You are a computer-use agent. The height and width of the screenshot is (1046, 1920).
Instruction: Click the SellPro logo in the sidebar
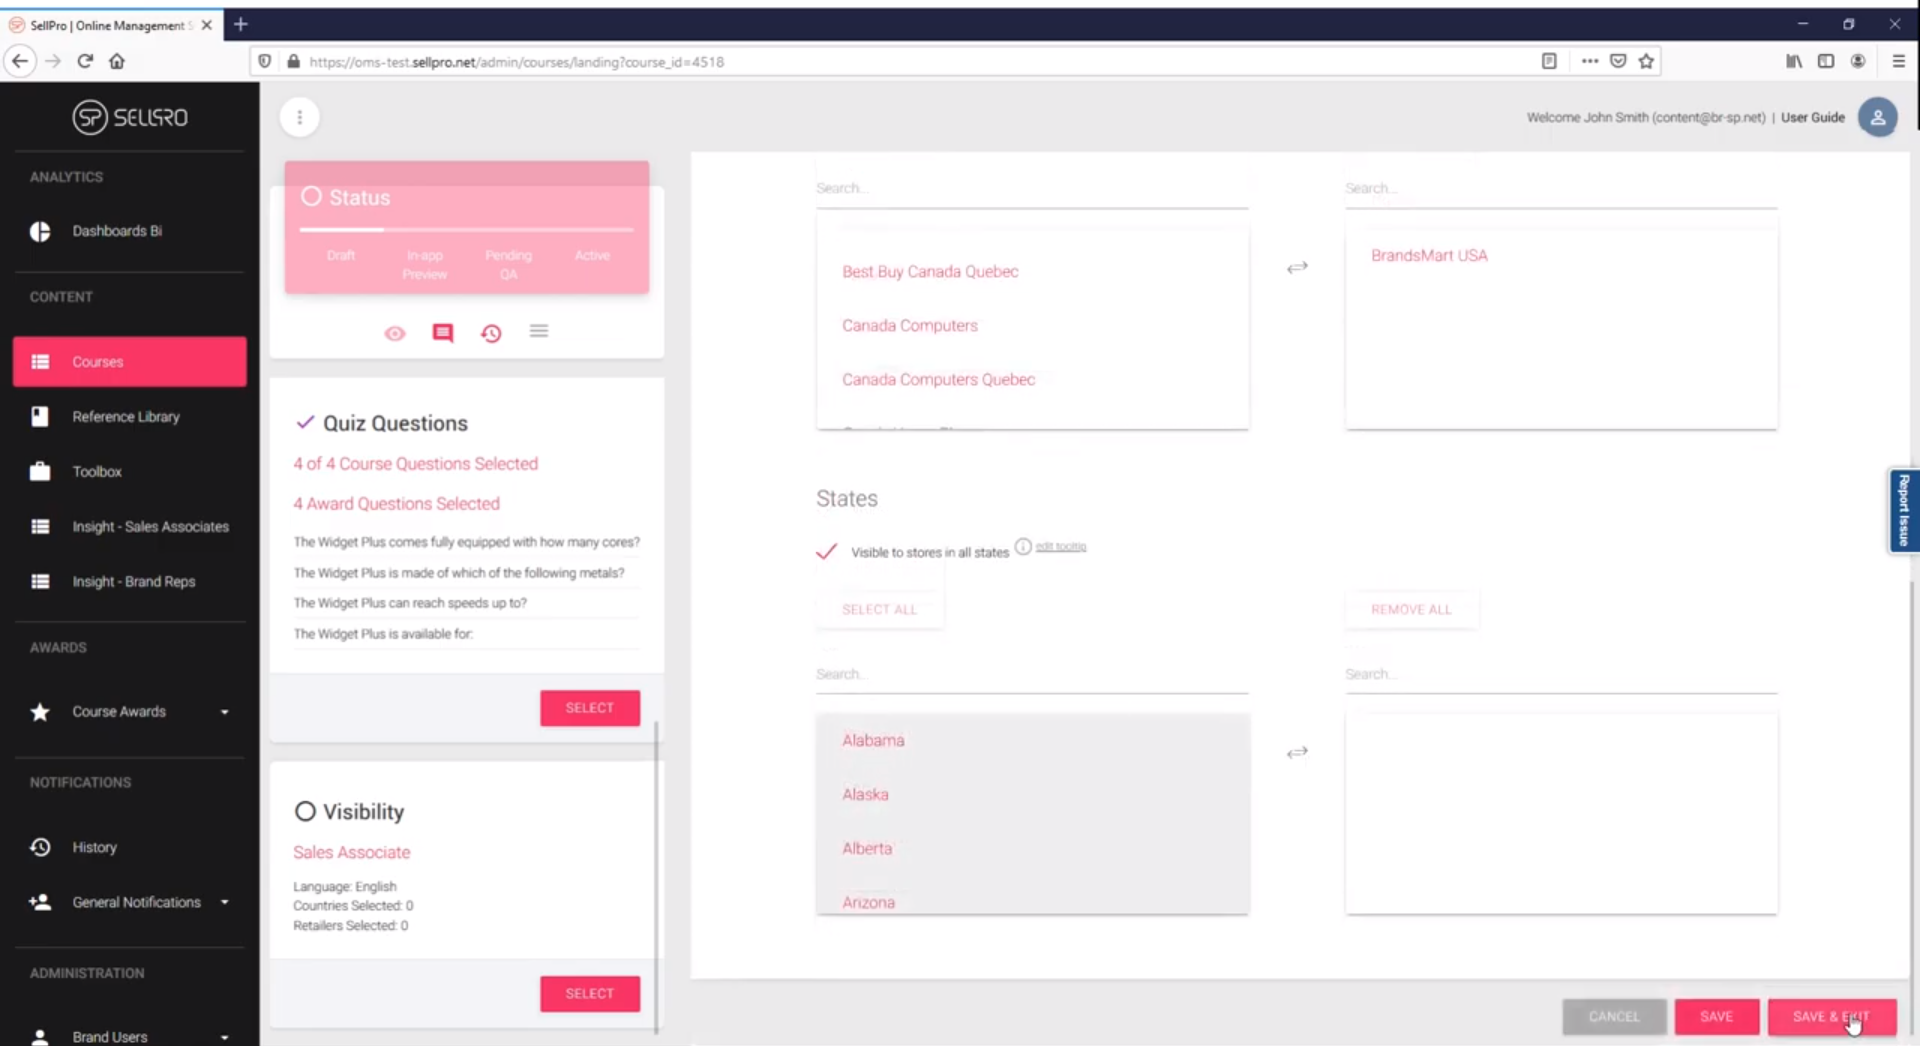coord(130,117)
